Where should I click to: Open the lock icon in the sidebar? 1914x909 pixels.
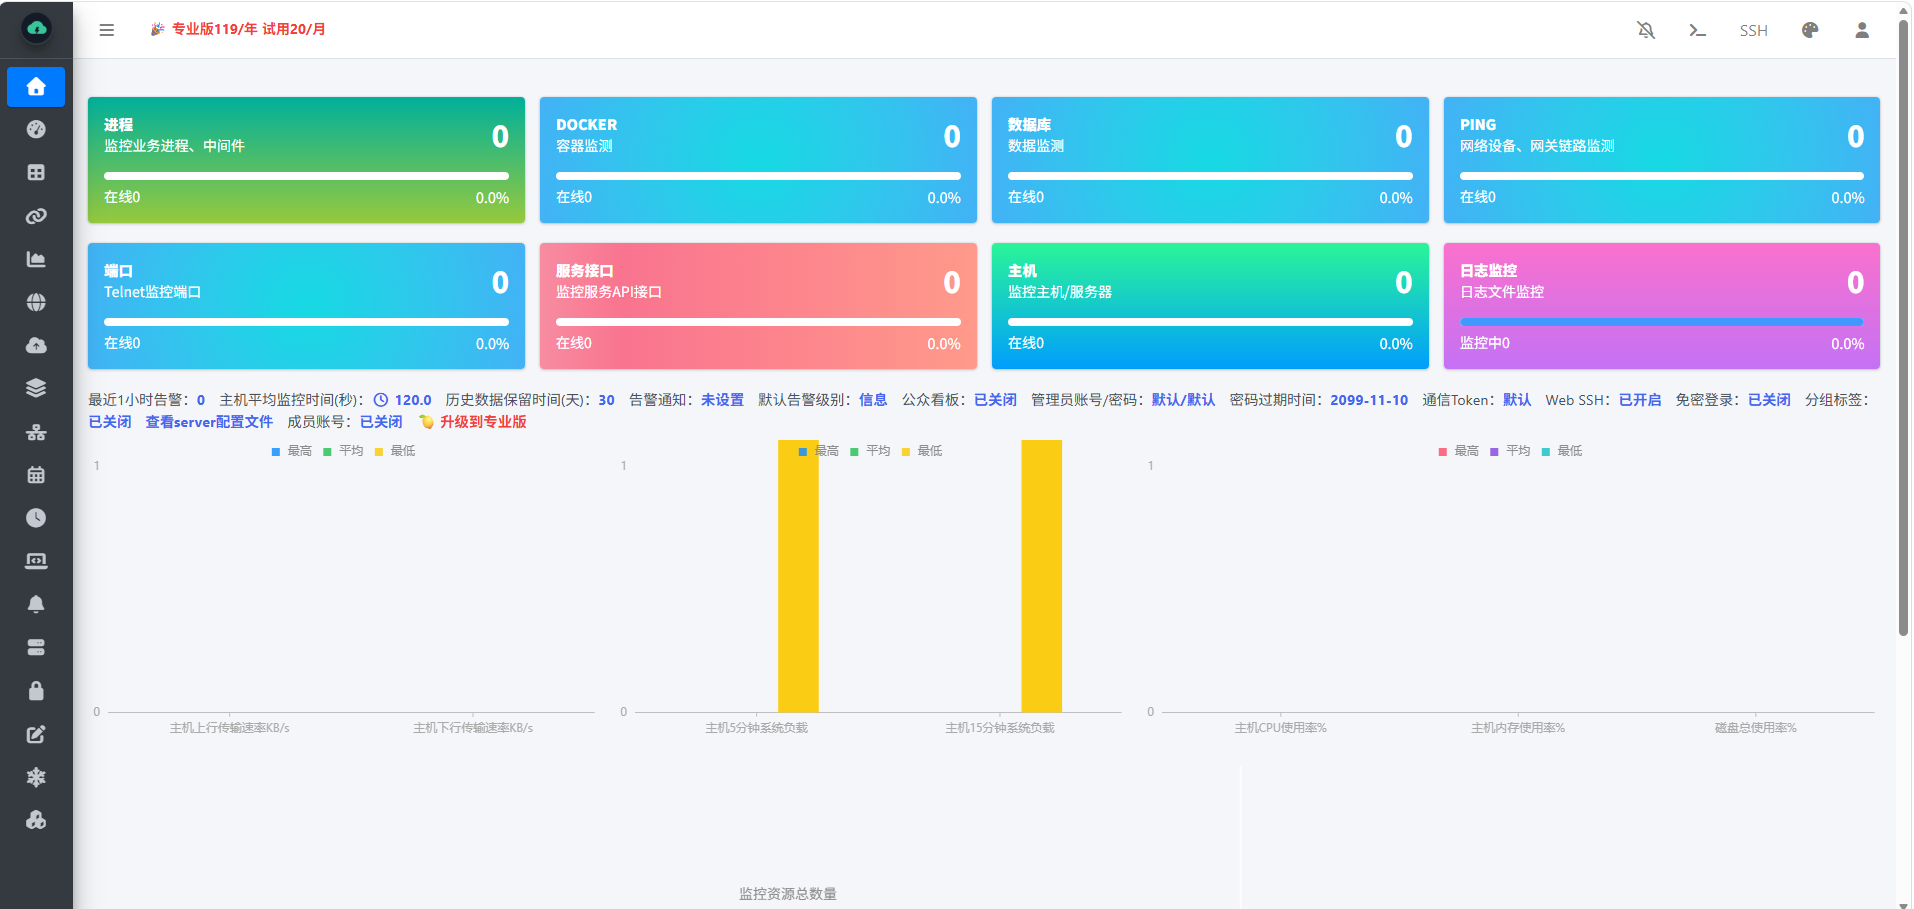point(36,691)
